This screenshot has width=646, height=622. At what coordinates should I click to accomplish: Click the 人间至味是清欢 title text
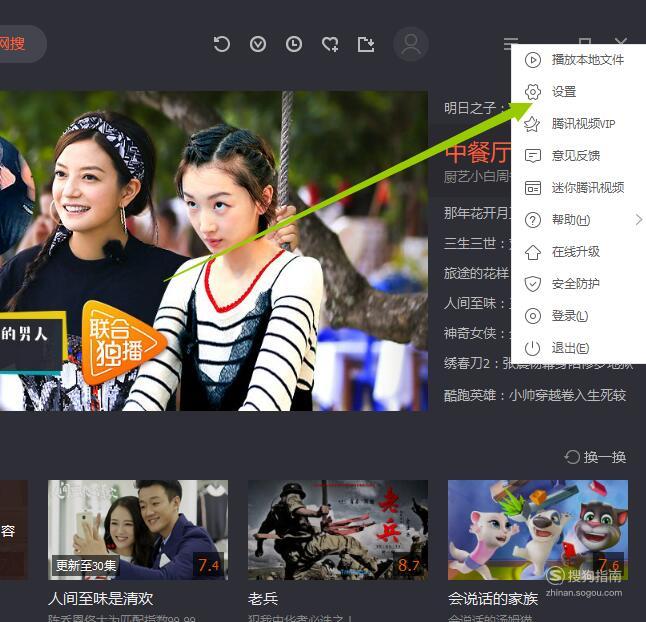(x=101, y=599)
